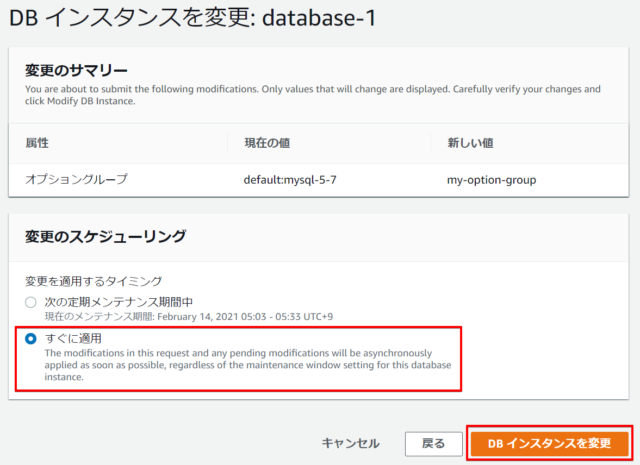This screenshot has height=465, width=640.
Task: Select the next scheduled maintenance window radio button
Action: 31,303
